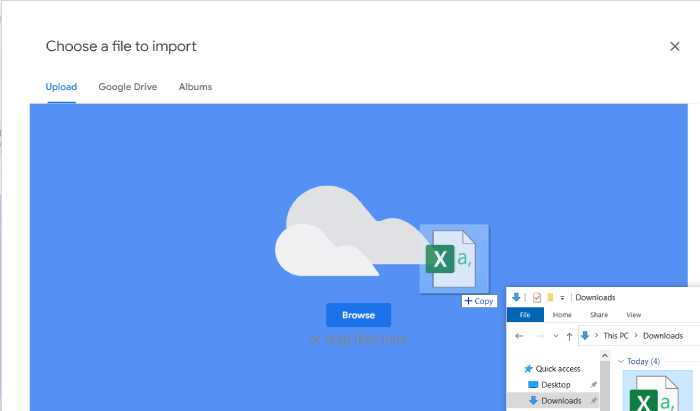Select Desktop in navigation pane

[556, 385]
